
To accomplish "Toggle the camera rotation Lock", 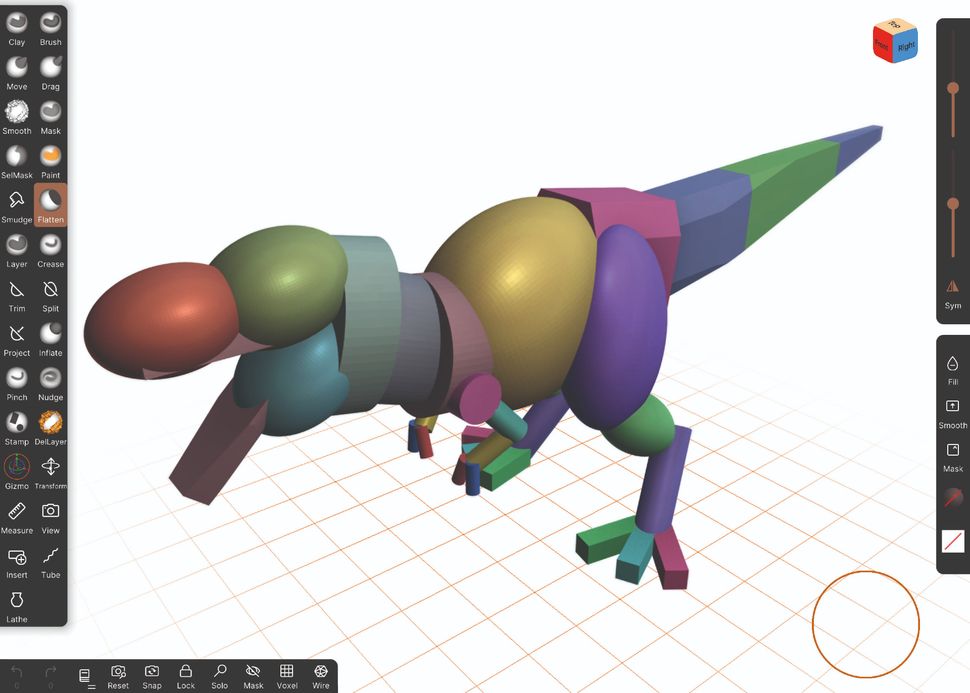I will click(x=185, y=672).
